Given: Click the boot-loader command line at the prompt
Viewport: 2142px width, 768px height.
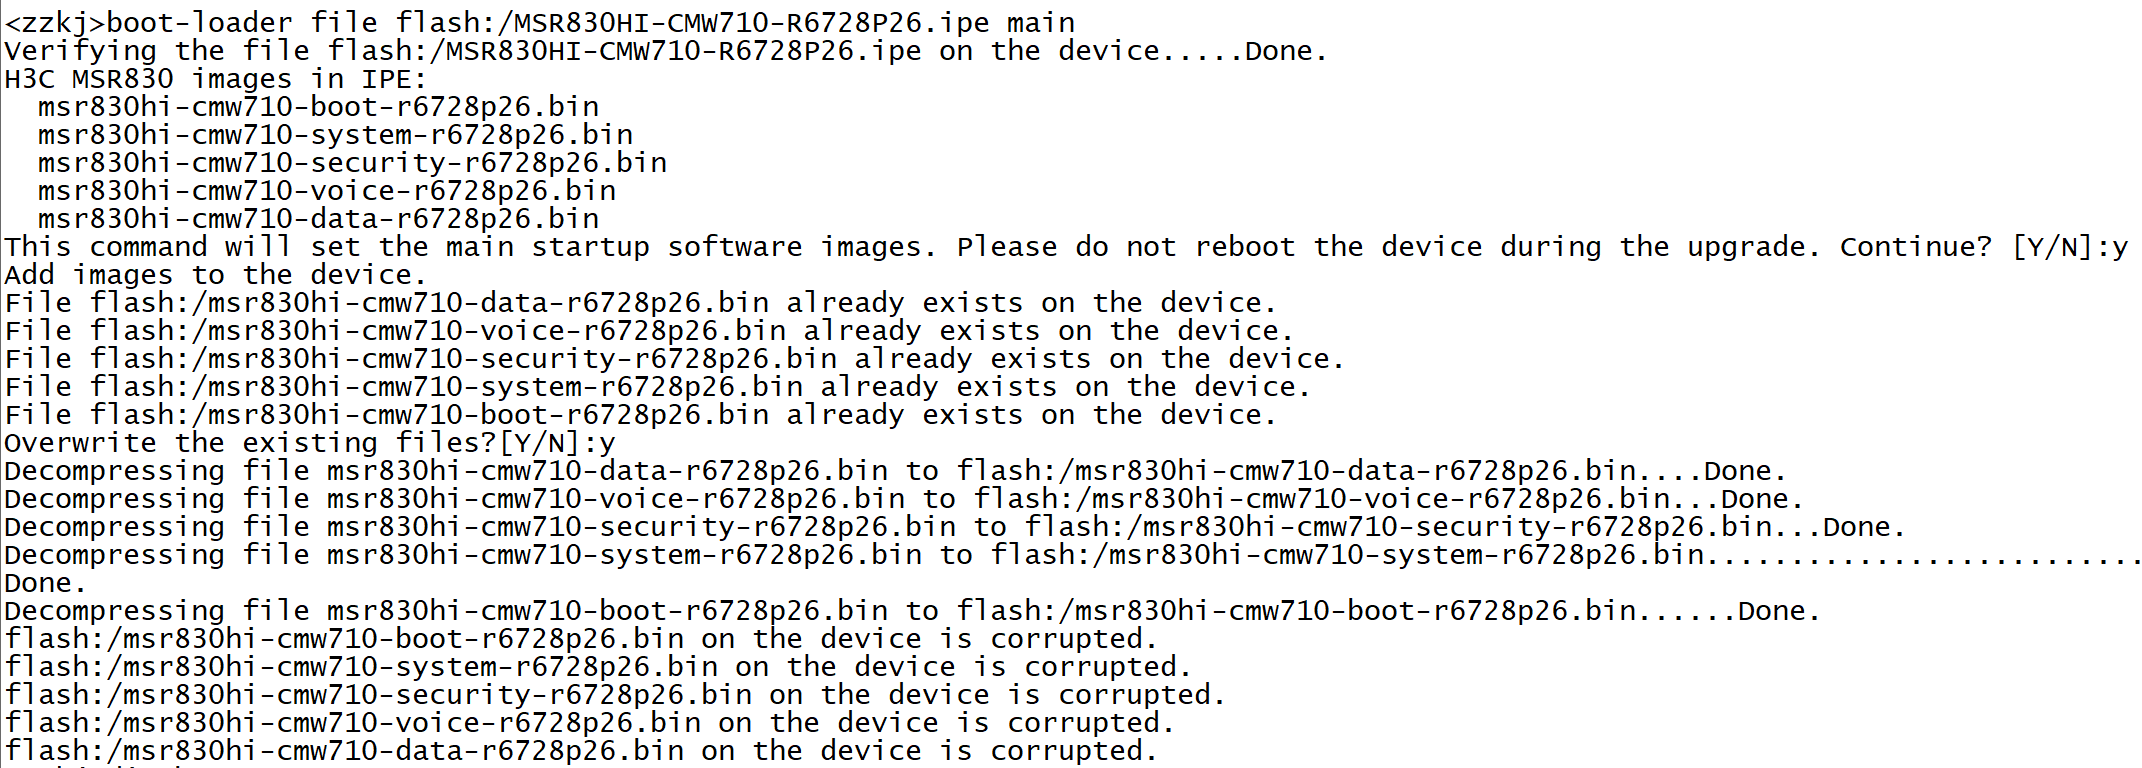Looking at the screenshot, I should coord(540,22).
